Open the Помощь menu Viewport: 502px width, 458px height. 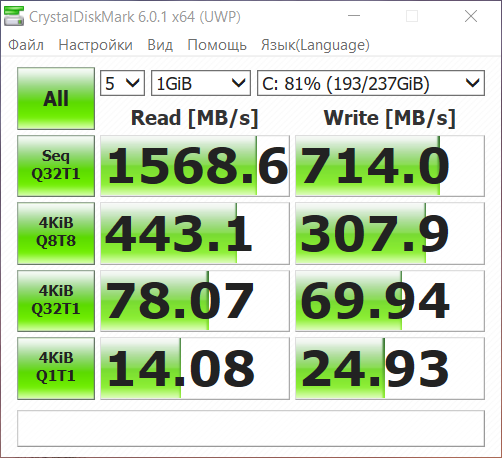pos(217,45)
